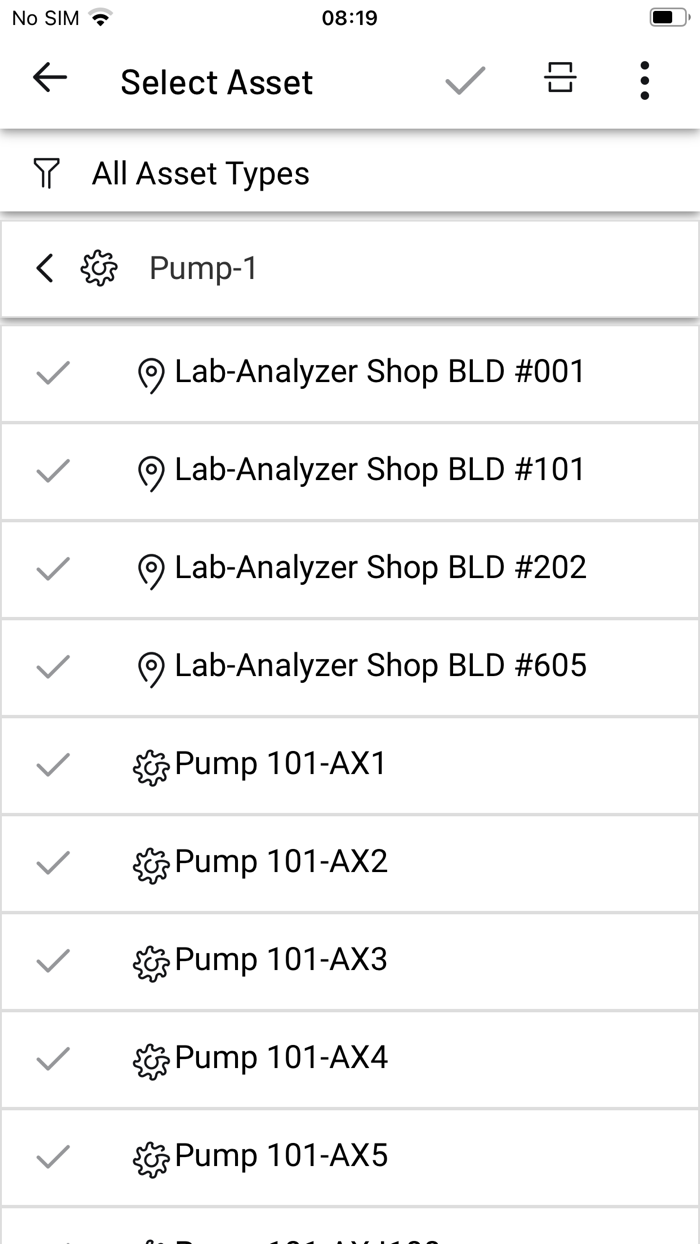Check the Pump 101-AX2 selection checkmark

coord(53,862)
